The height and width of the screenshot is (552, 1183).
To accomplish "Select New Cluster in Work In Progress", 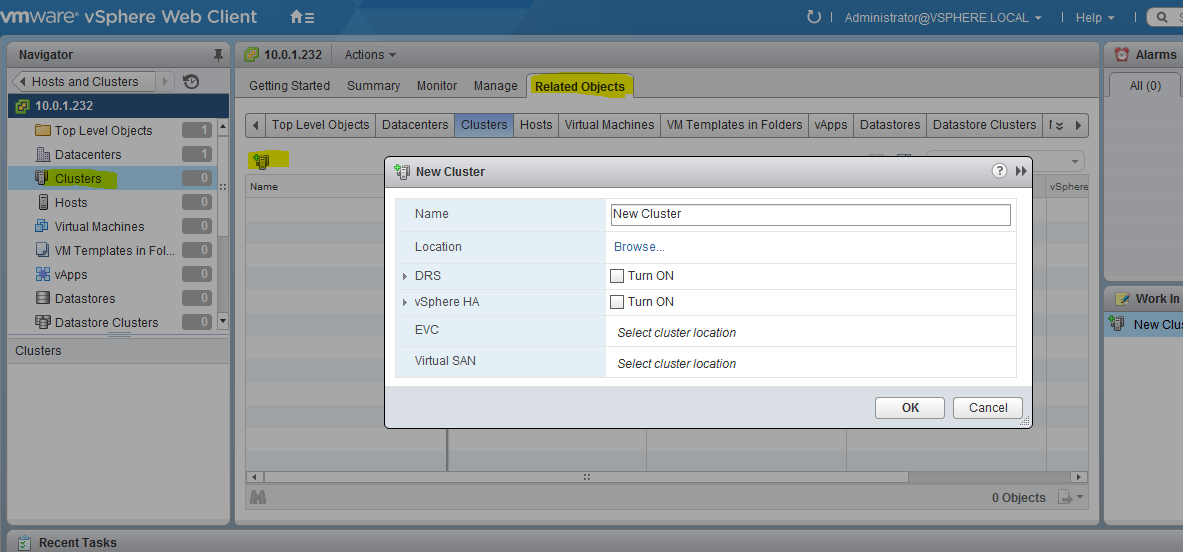I will point(1145,324).
